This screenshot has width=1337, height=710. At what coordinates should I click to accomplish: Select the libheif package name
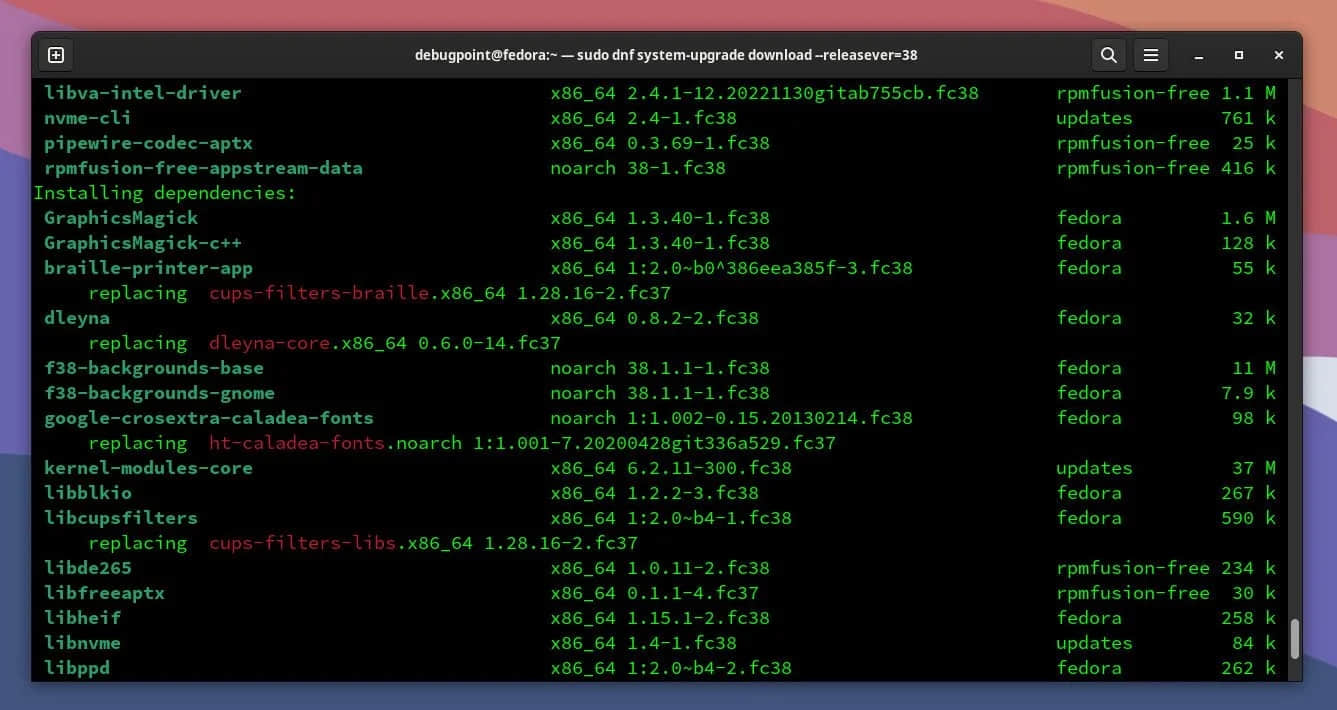click(x=82, y=618)
